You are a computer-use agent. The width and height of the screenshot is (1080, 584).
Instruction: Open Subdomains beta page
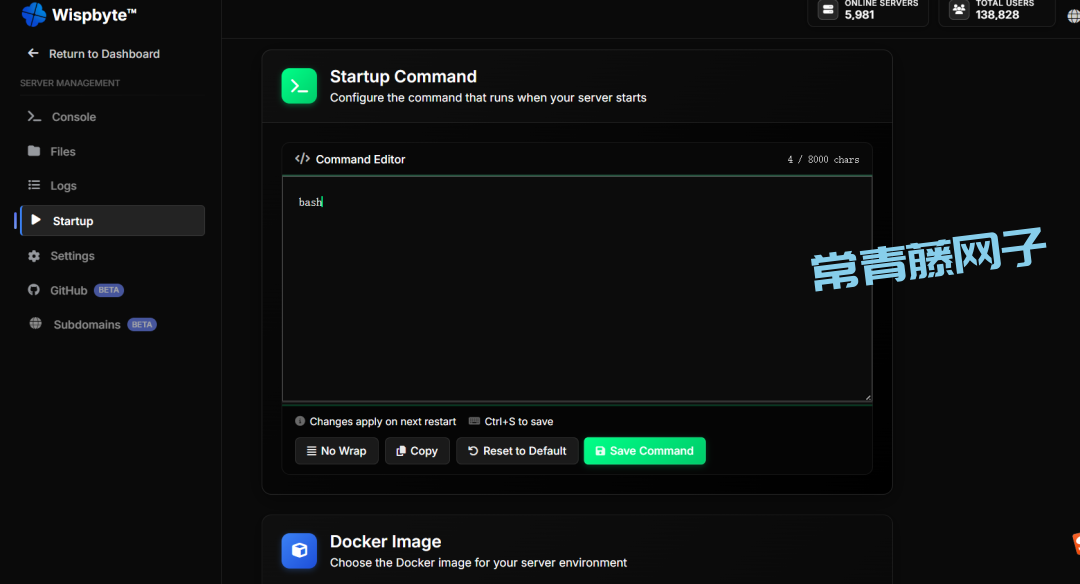coord(86,325)
